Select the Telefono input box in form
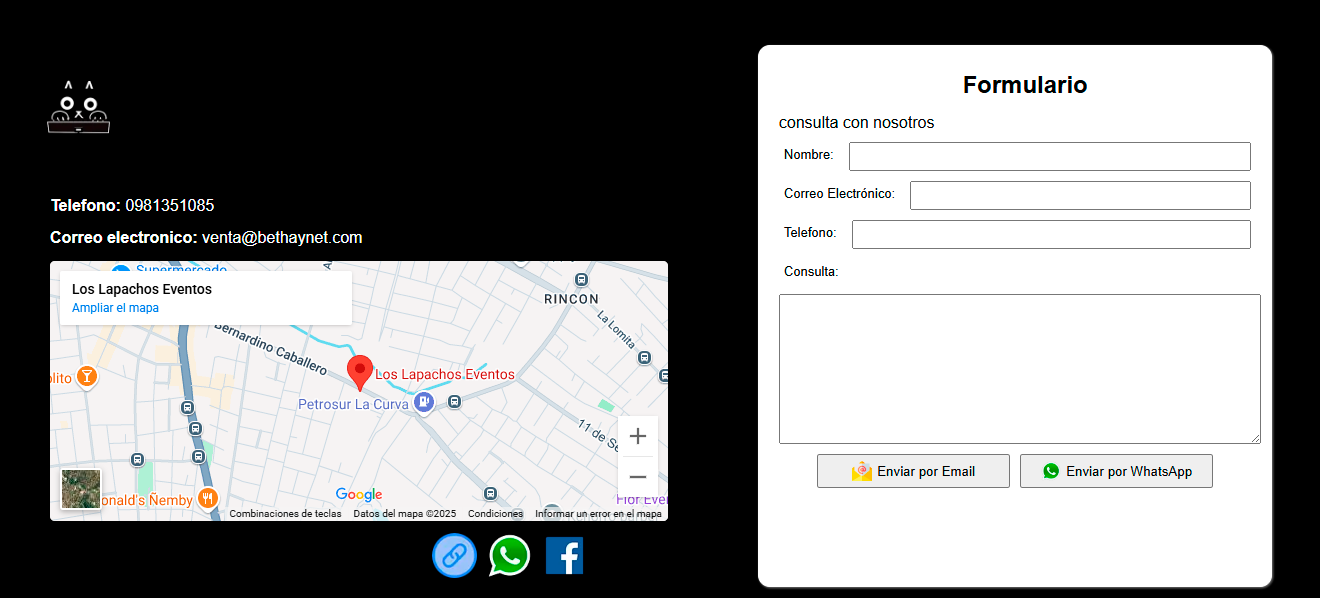The image size is (1320, 598). point(1051,234)
